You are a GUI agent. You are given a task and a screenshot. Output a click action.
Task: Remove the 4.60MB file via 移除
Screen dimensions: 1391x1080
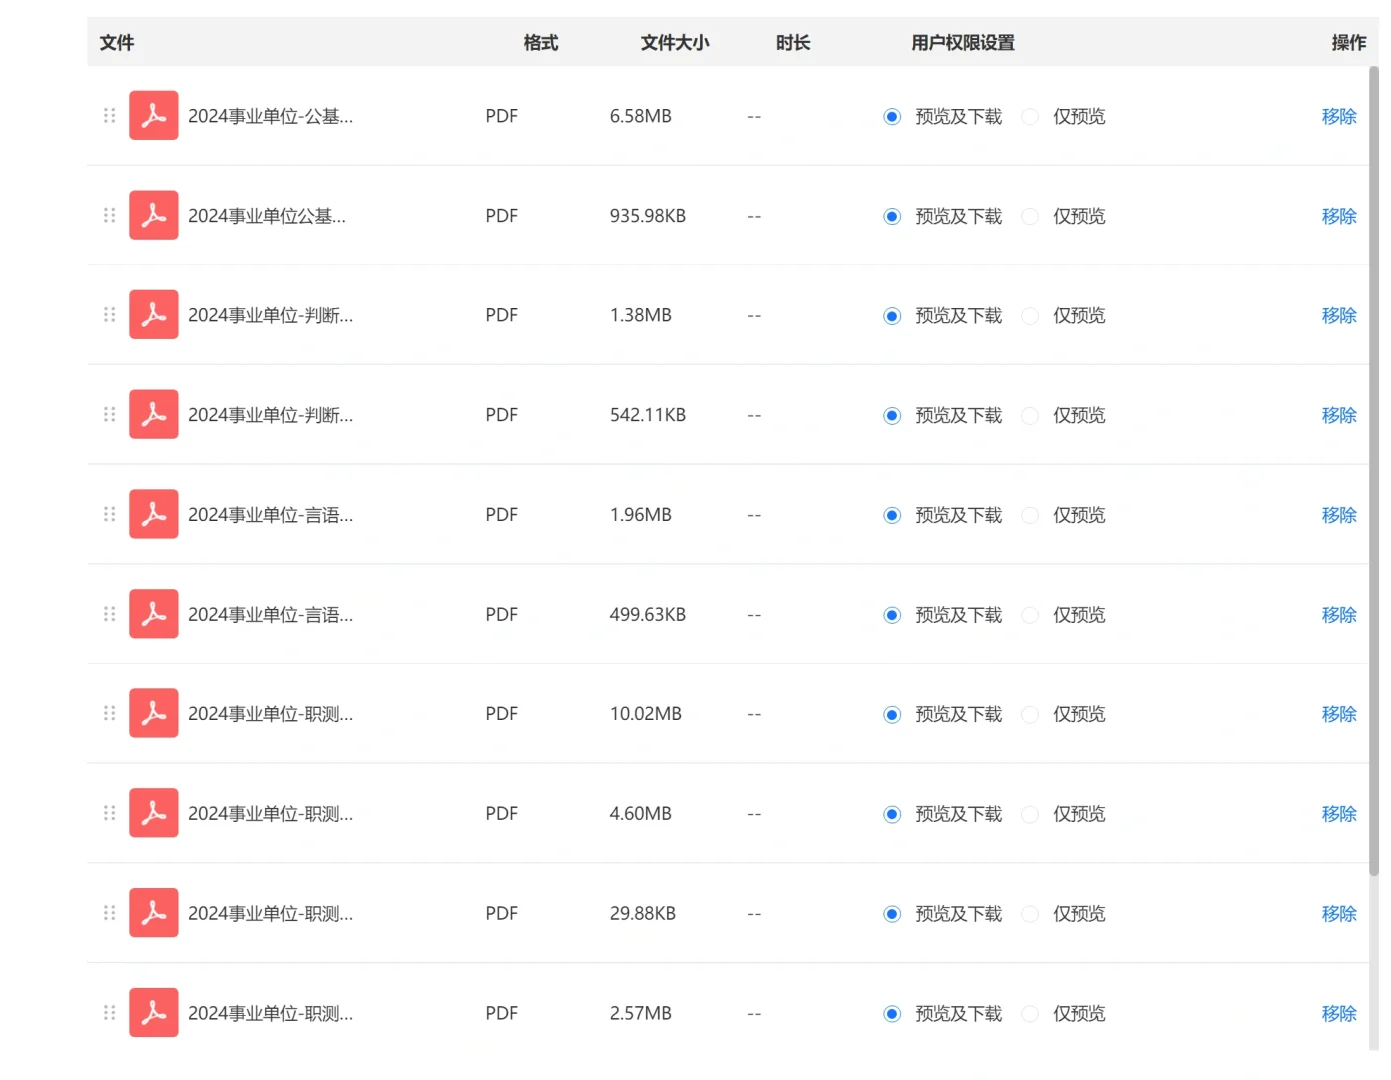pos(1339,814)
